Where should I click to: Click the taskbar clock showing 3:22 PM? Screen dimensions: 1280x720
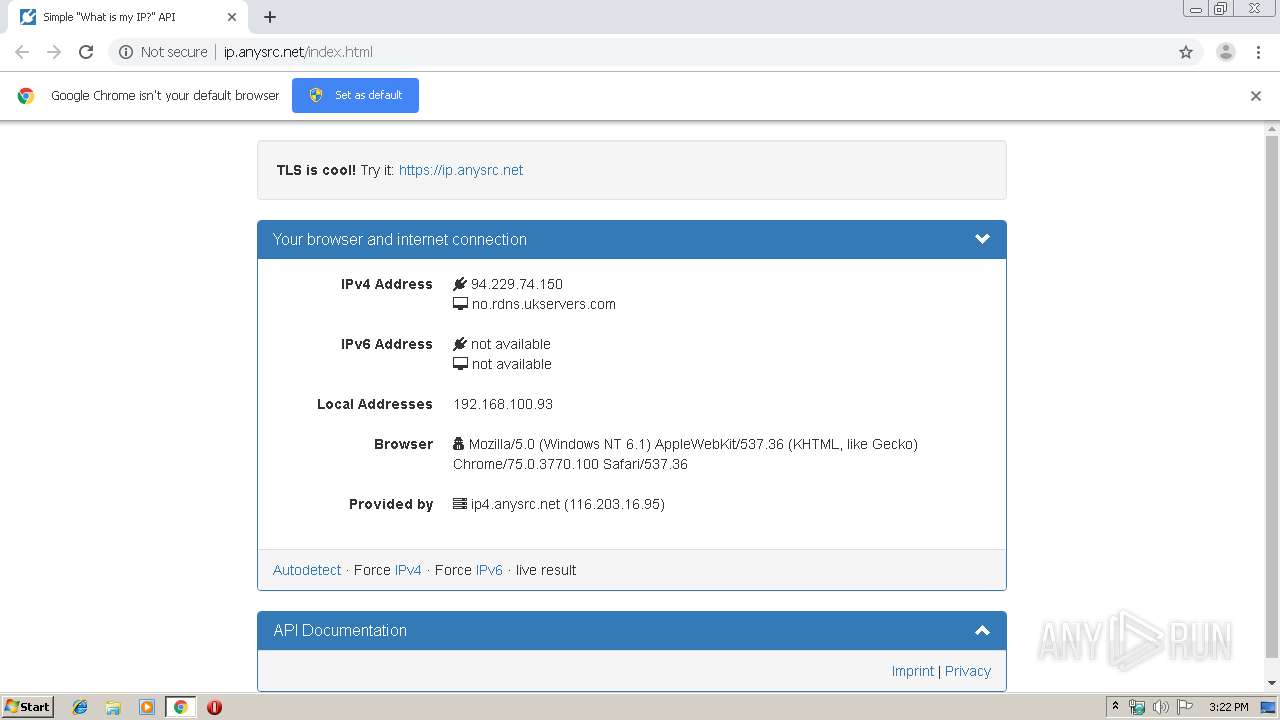[1228, 707]
